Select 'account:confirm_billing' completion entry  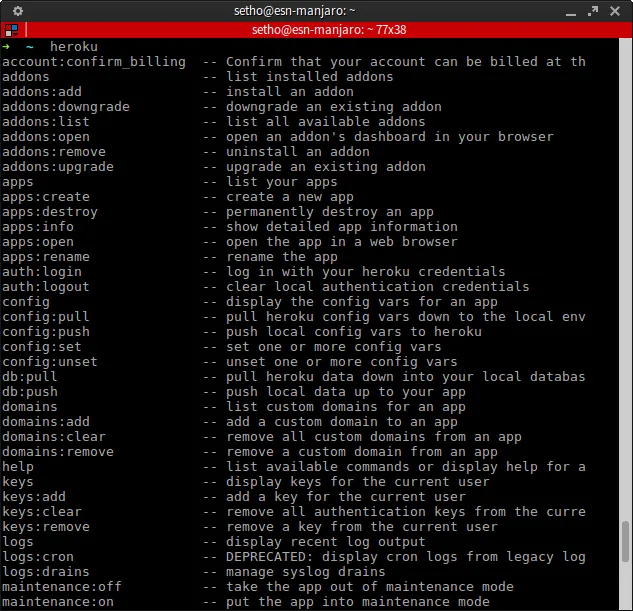pos(94,62)
